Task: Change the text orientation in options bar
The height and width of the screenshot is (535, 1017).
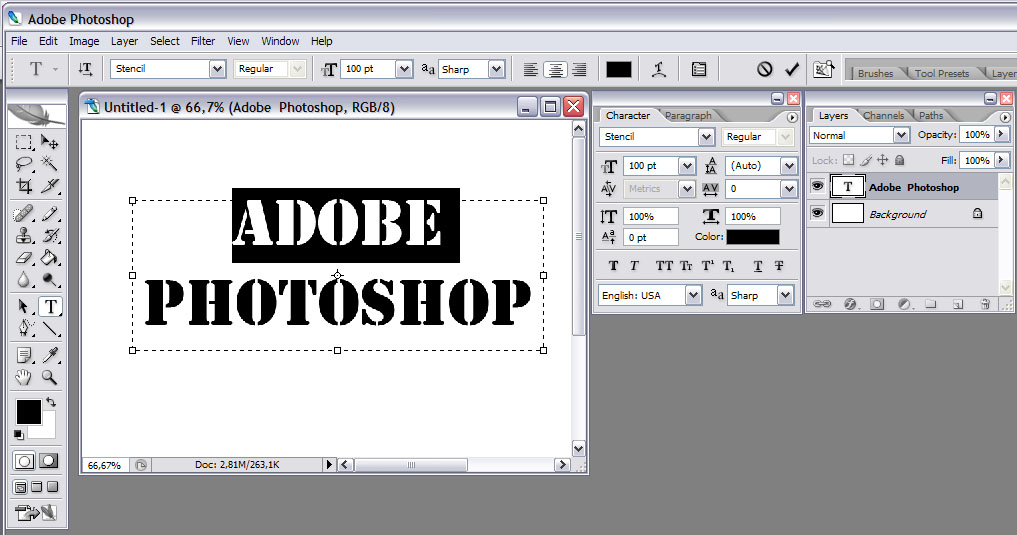Action: click(85, 69)
